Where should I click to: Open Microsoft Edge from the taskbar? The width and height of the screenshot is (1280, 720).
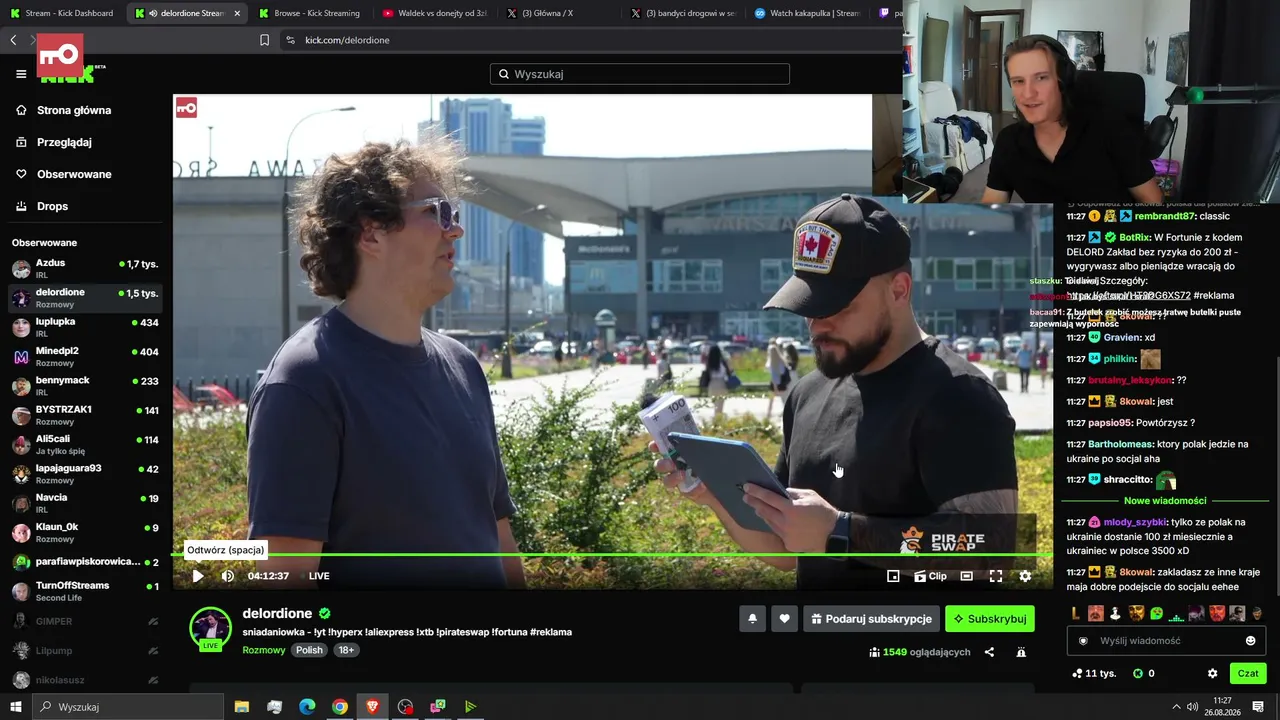click(307, 707)
